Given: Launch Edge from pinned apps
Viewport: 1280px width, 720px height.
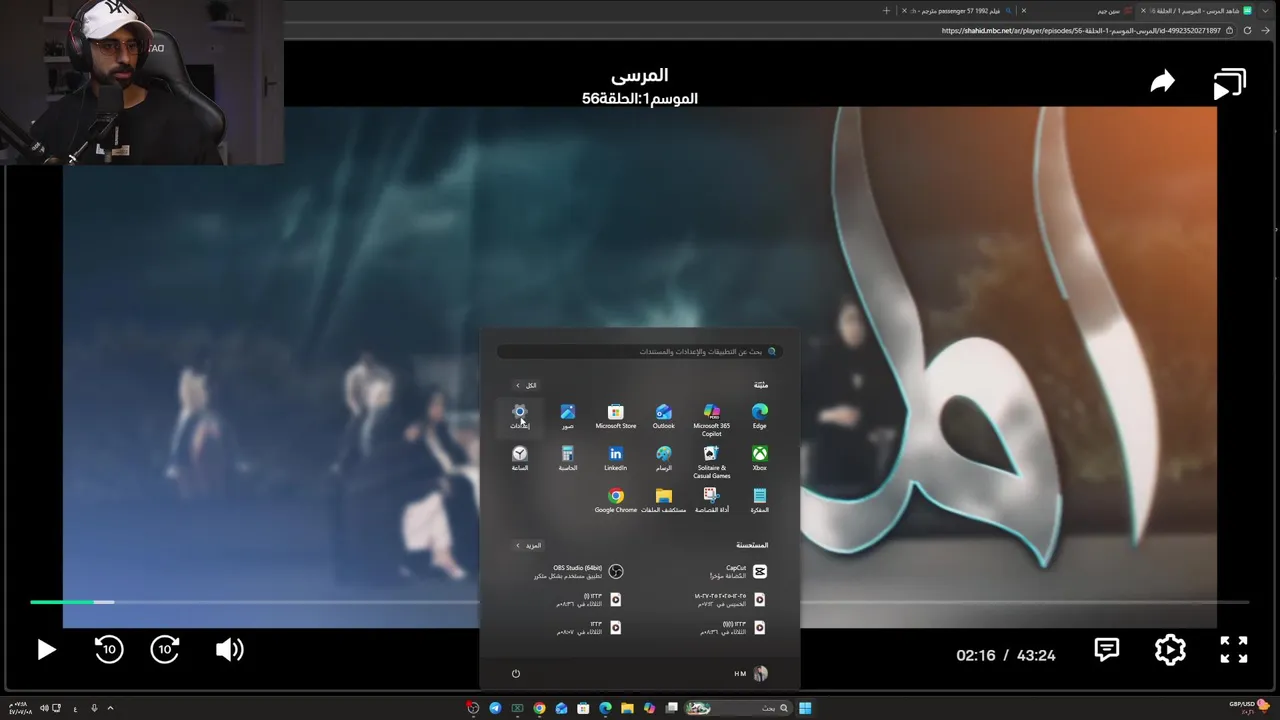Looking at the screenshot, I should click(x=760, y=417).
